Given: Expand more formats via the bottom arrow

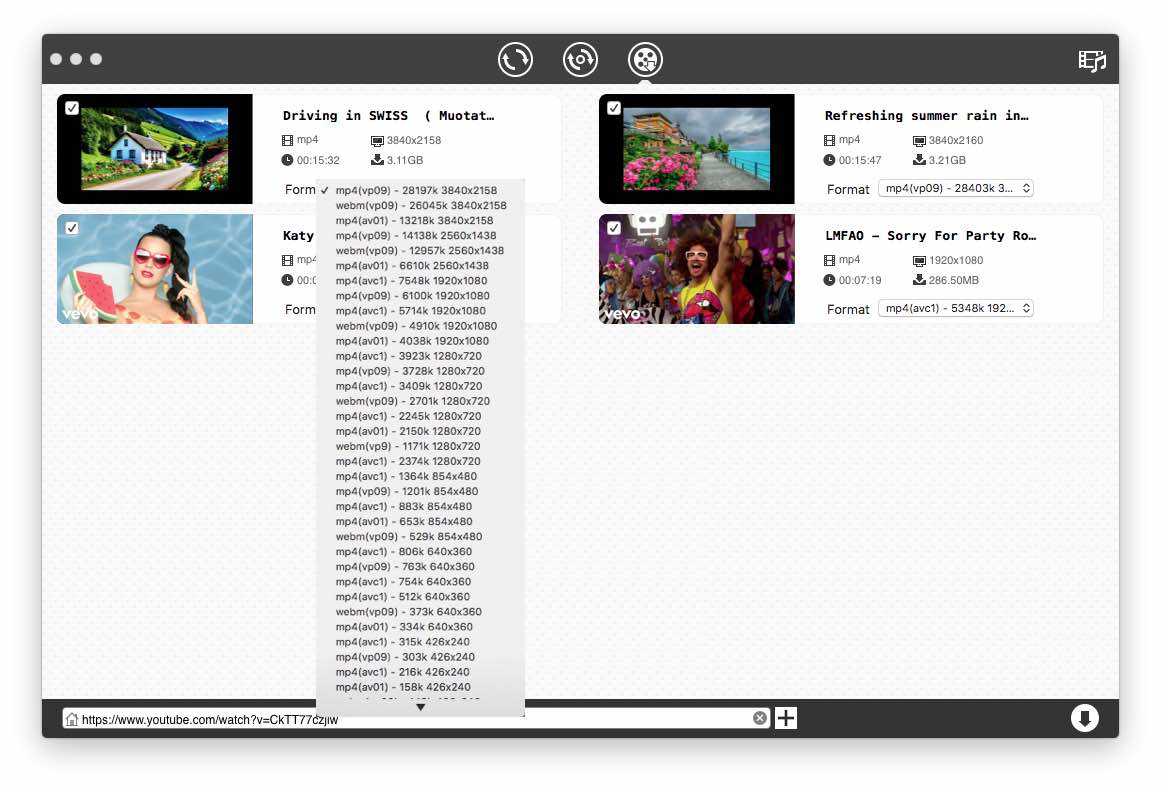Looking at the screenshot, I should tap(421, 707).
